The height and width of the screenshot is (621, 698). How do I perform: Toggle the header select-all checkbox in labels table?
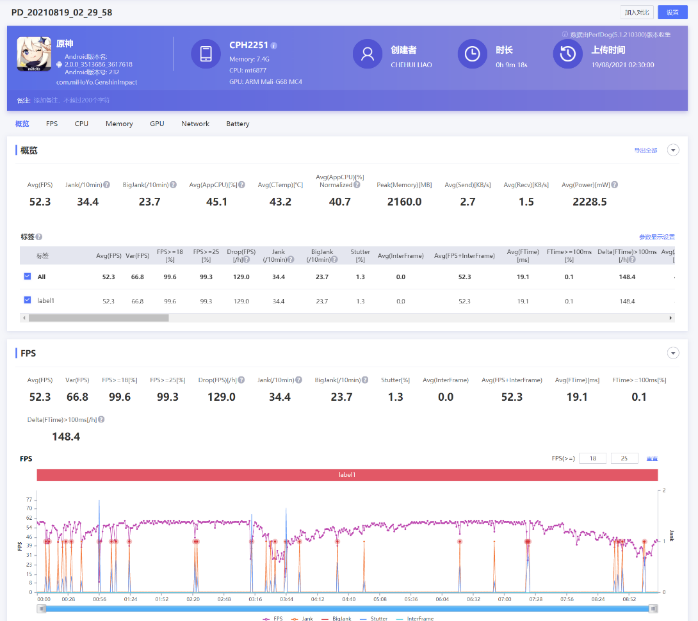pyautogui.click(x=27, y=255)
